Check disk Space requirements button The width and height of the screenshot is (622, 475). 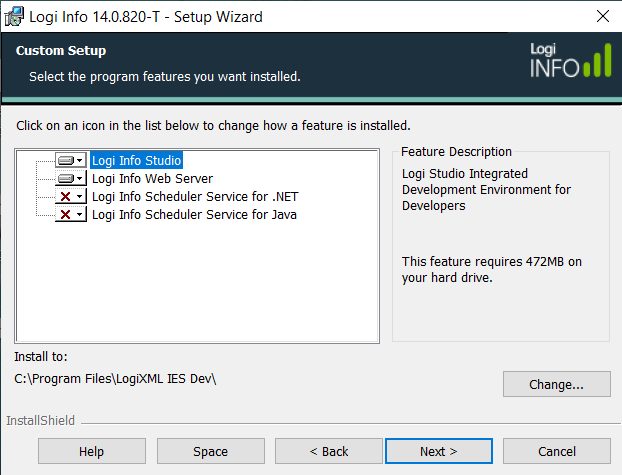pos(211,451)
